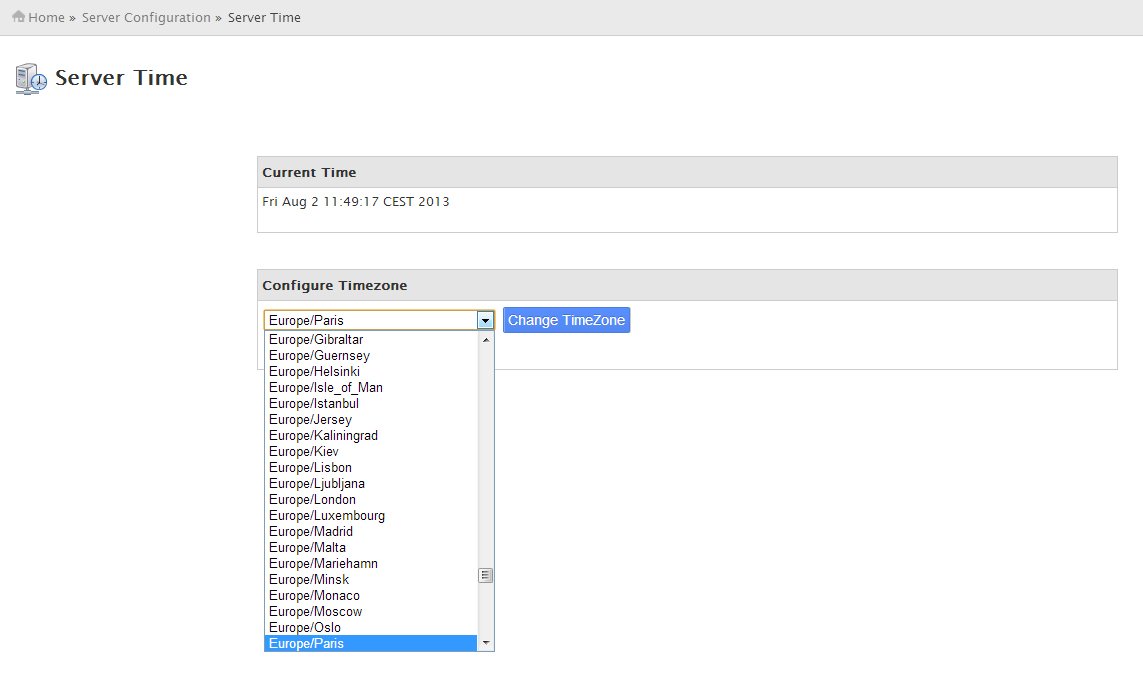Select Europe/Guernsey from the list

(x=371, y=355)
